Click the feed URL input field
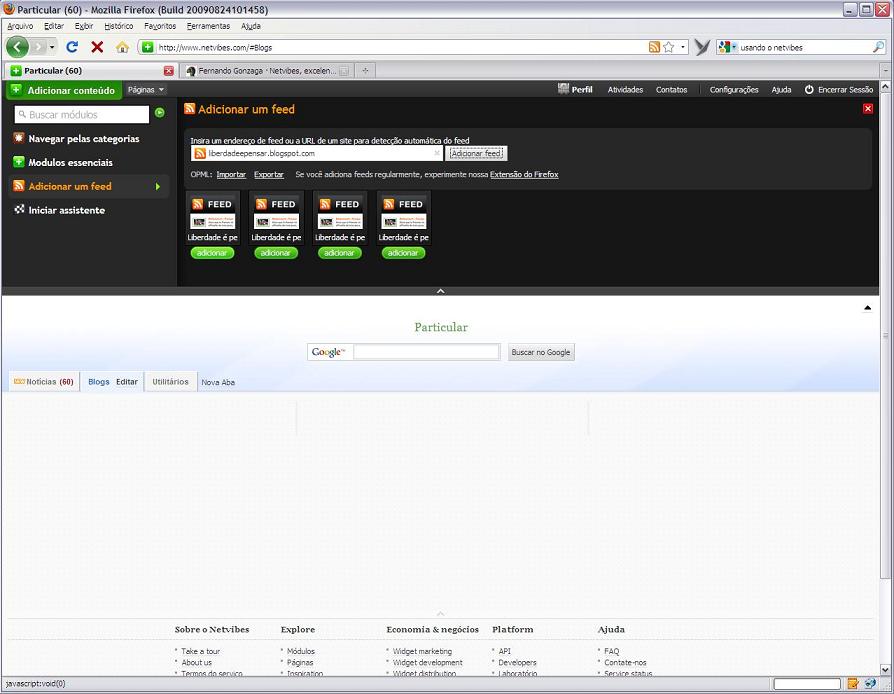The height and width of the screenshot is (694, 894). point(317,153)
